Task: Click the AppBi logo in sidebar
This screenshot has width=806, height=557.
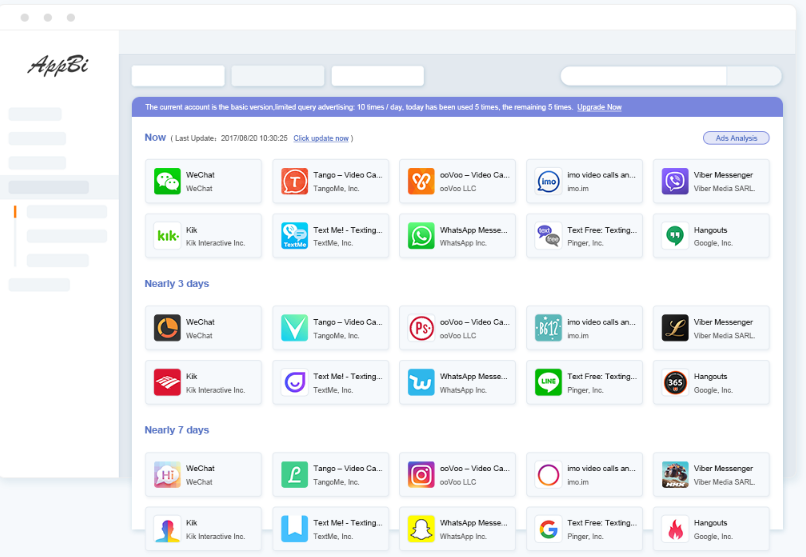Action: click(x=58, y=65)
